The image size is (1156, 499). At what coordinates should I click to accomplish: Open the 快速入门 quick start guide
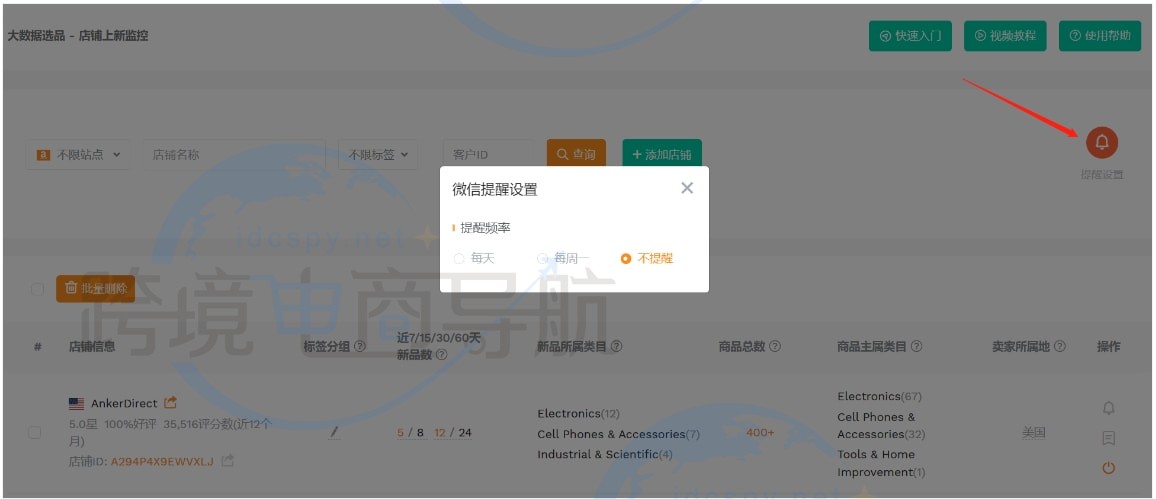pos(910,35)
